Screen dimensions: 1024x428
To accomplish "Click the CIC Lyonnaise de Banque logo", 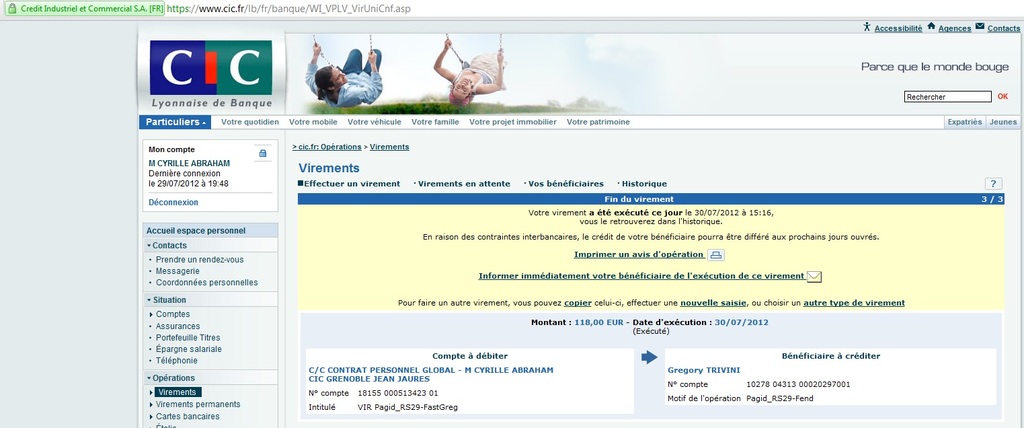I will 211,74.
